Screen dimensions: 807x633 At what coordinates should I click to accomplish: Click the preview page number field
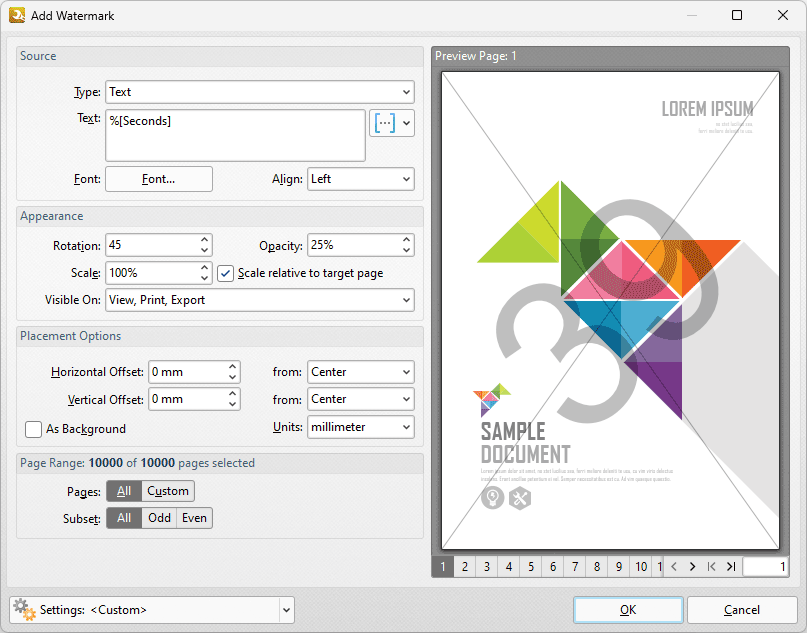point(766,567)
